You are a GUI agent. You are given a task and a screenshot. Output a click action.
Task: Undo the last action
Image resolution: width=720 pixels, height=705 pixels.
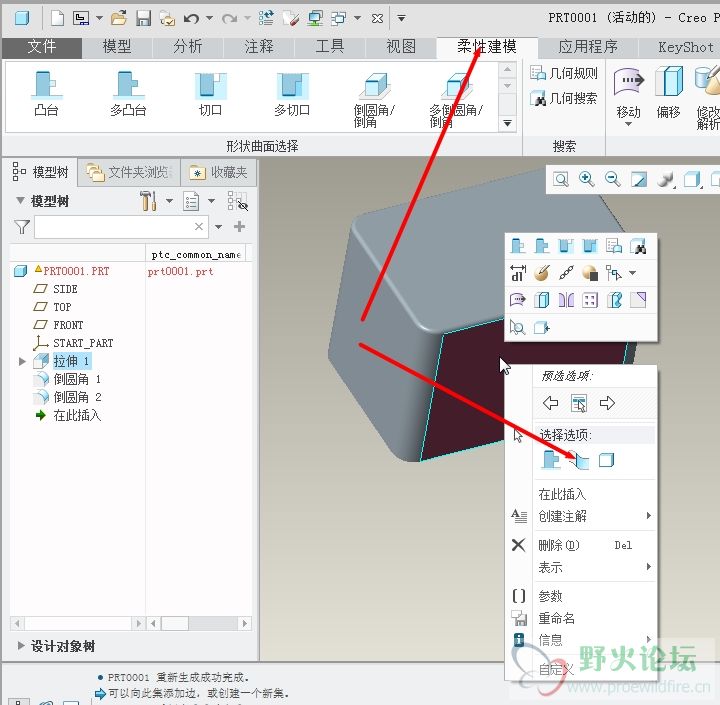(191, 18)
